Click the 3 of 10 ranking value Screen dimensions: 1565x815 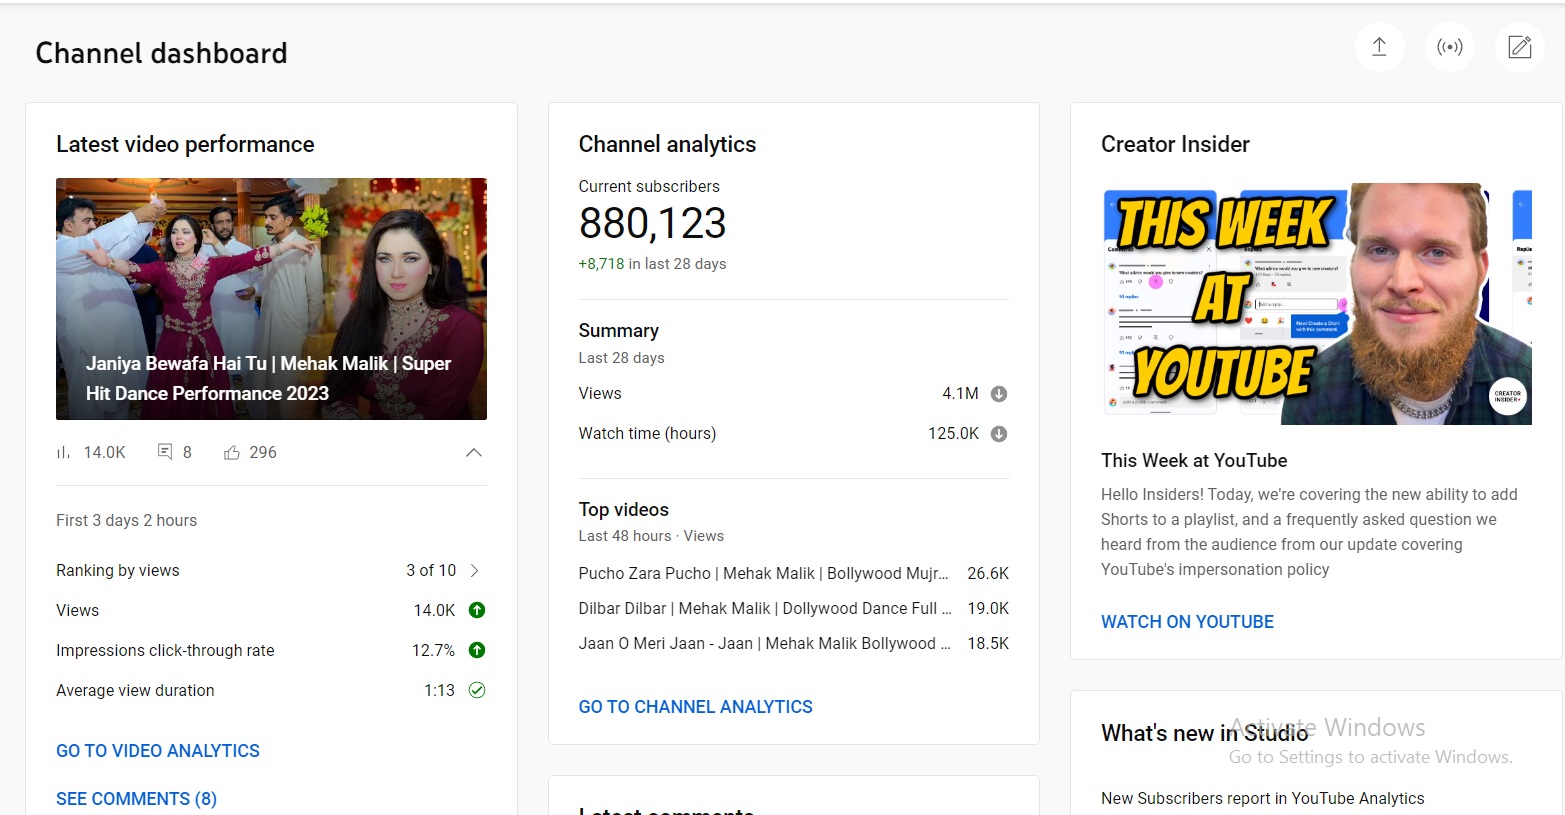click(x=431, y=570)
